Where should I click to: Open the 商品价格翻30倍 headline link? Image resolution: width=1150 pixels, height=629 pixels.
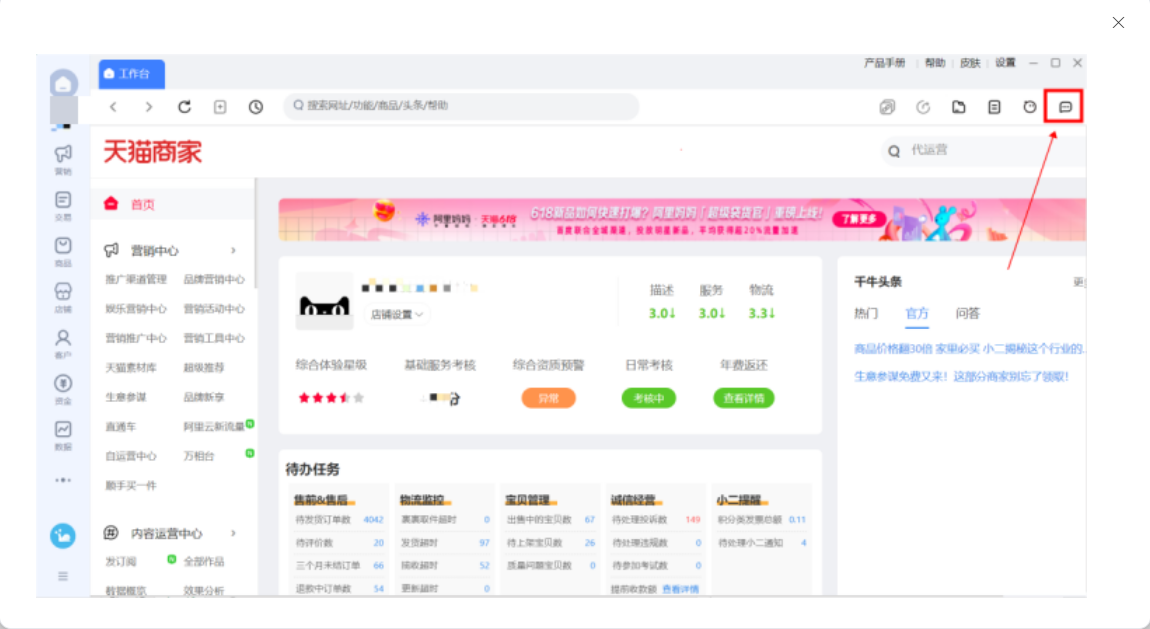pyautogui.click(x=969, y=349)
